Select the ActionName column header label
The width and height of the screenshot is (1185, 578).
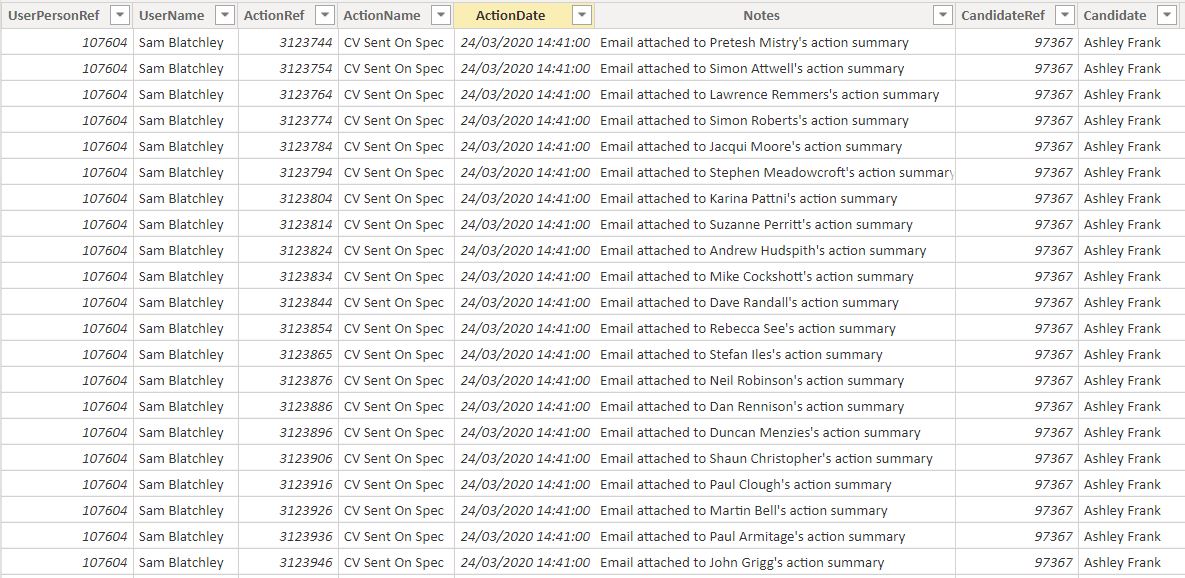(382, 15)
